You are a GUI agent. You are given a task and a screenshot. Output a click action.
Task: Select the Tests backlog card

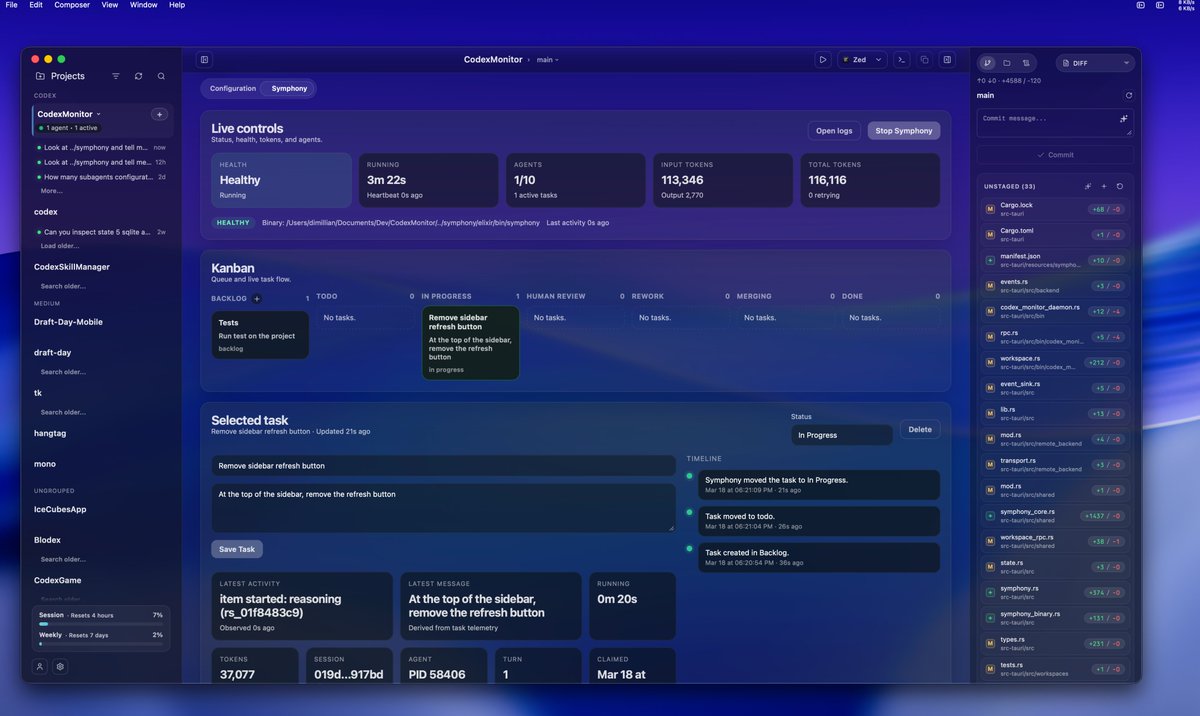tap(260, 335)
